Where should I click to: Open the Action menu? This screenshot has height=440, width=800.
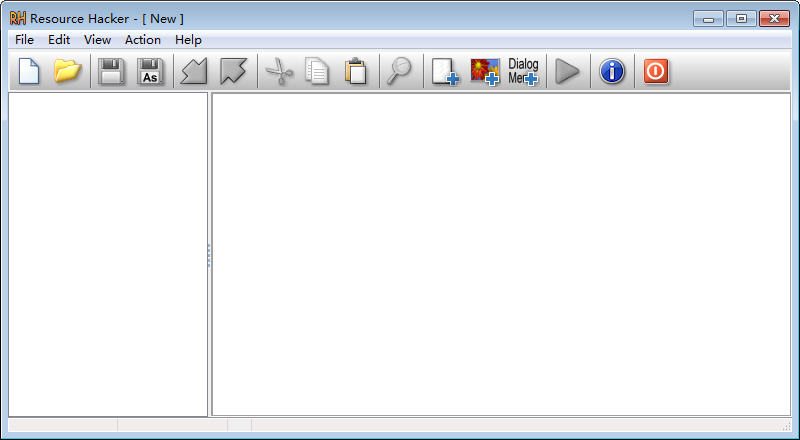coord(143,40)
